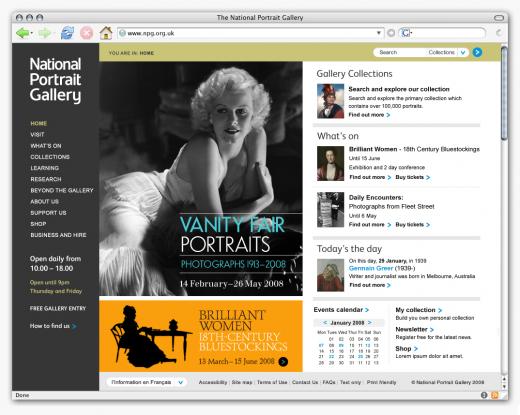Screen dimensions: 520x415
Task: Click the Search and explore our collection heading
Action: coord(399,89)
